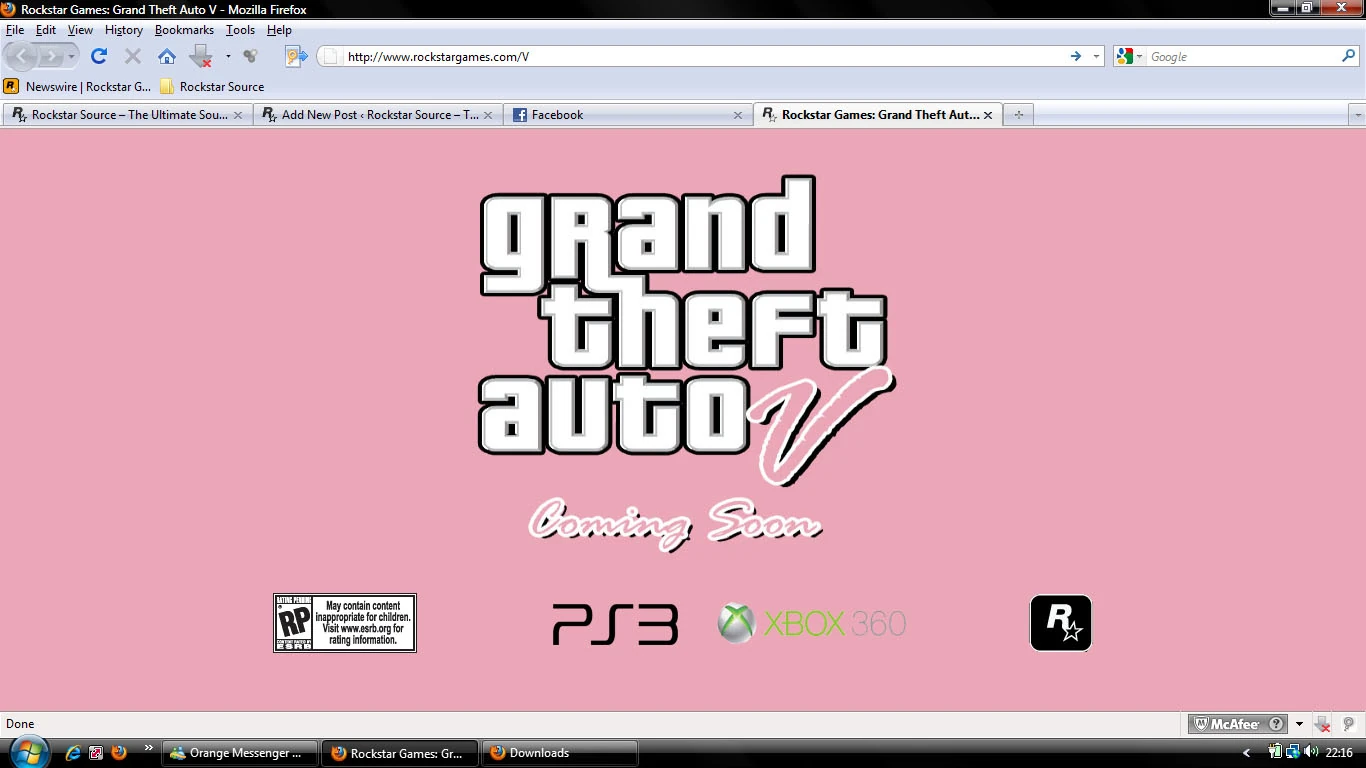
Task: Open the File menu
Action: coord(15,30)
